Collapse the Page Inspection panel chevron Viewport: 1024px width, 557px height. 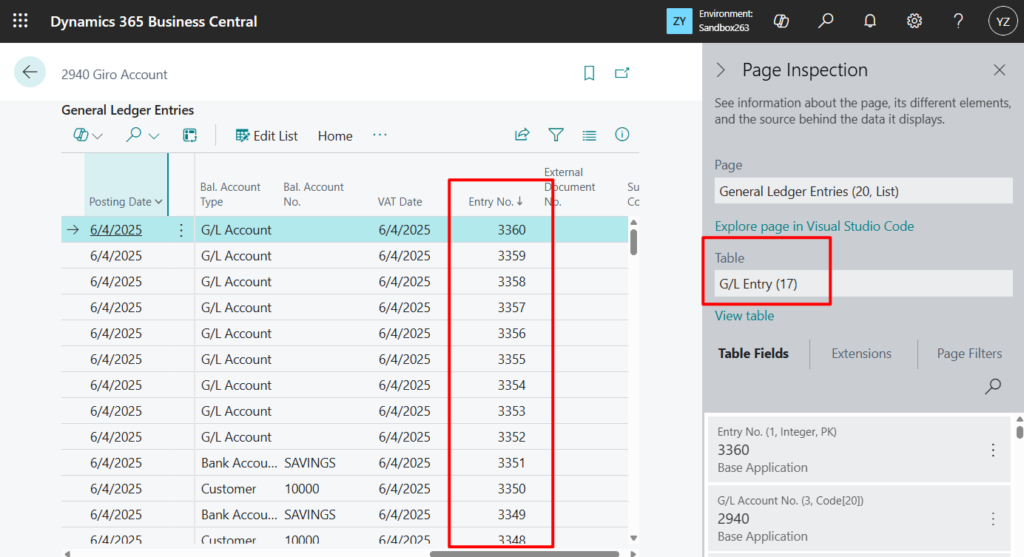click(720, 70)
